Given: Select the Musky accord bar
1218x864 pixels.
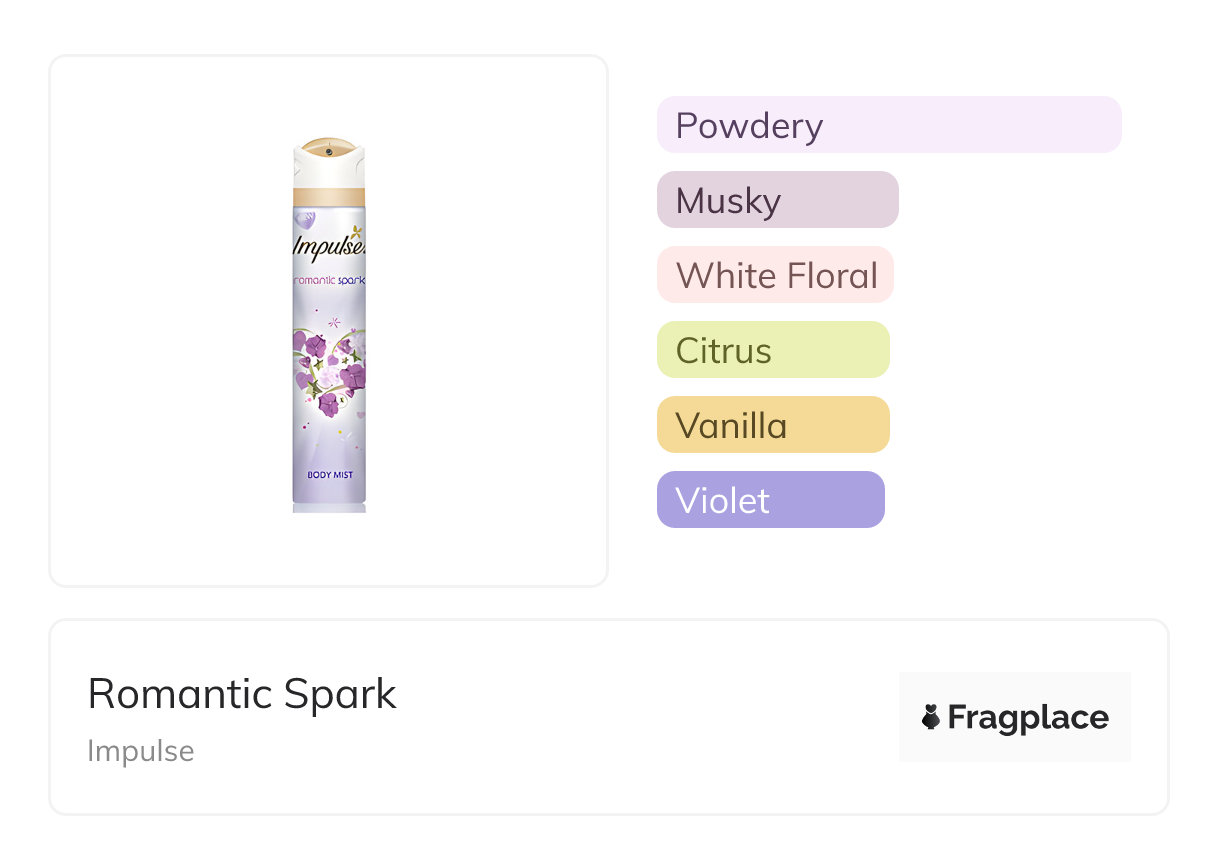Looking at the screenshot, I should tap(777, 200).
